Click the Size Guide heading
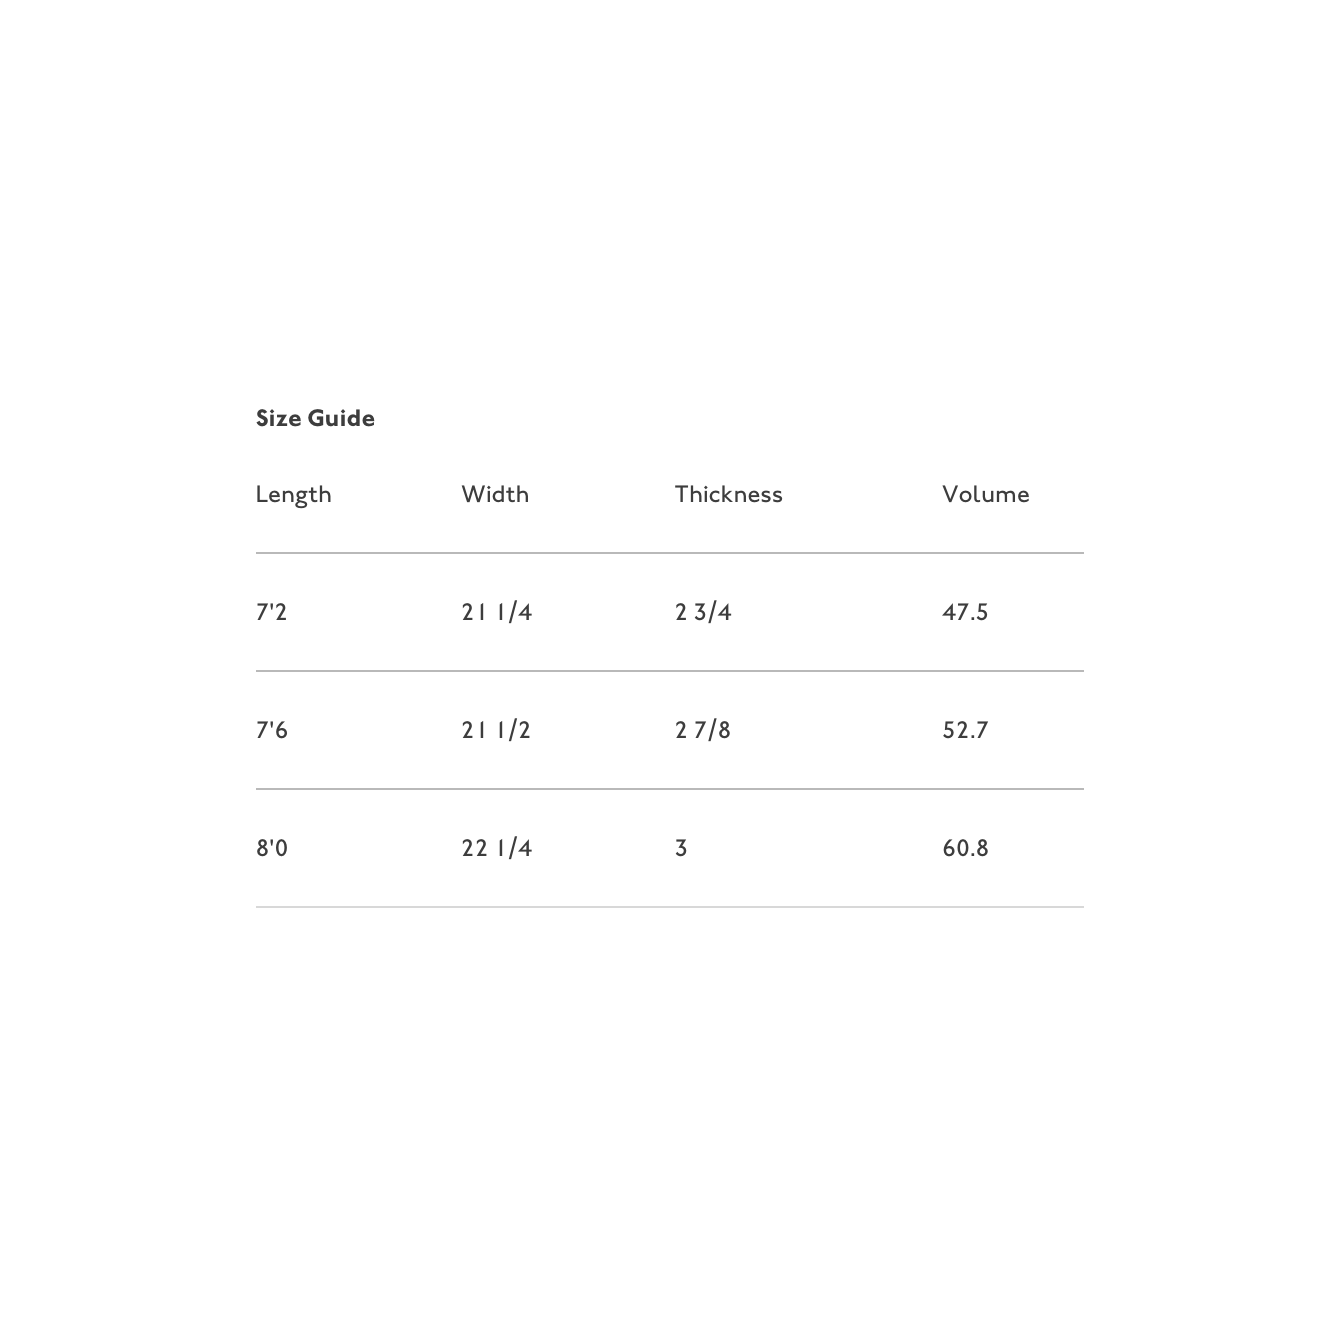This screenshot has height=1332, width=1331. (315, 418)
